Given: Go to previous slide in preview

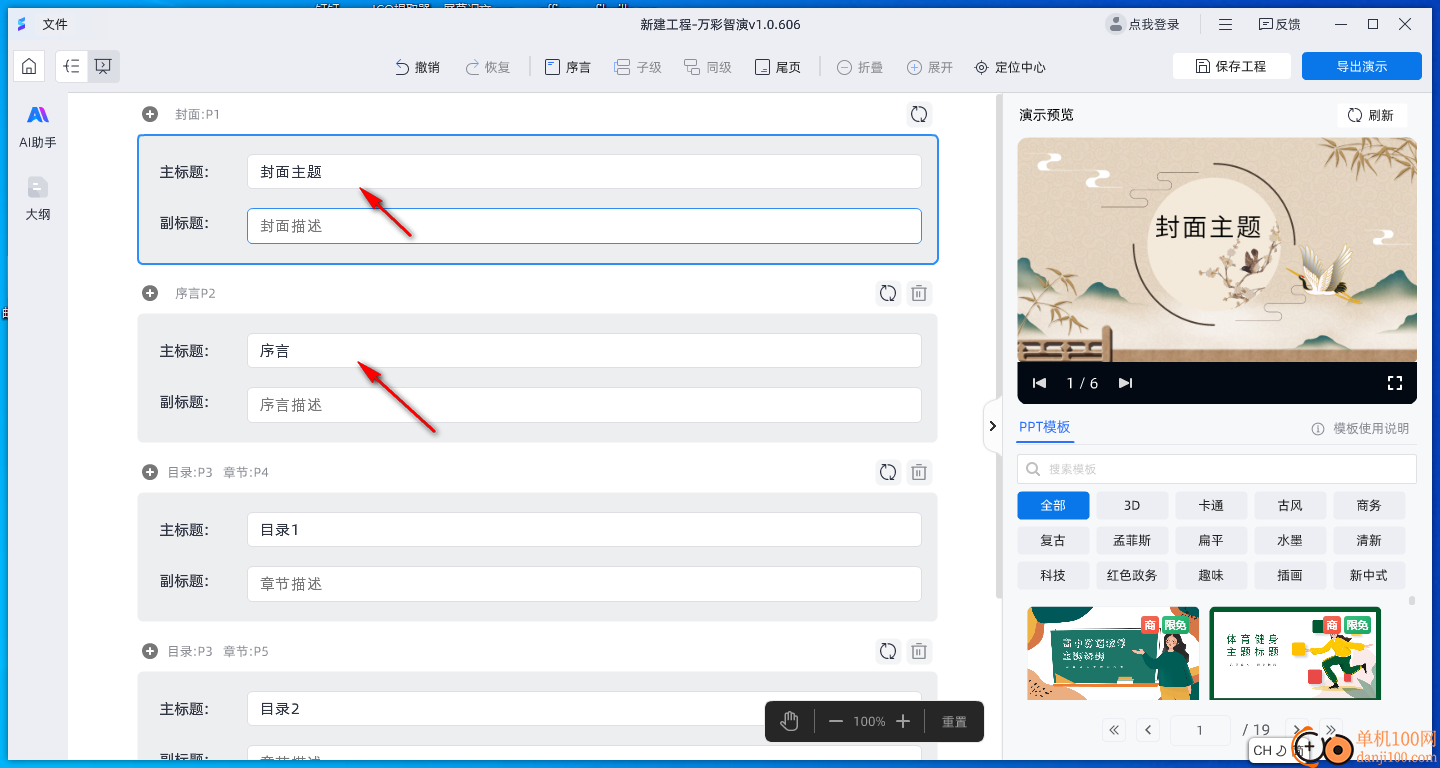Looking at the screenshot, I should pos(1040,383).
